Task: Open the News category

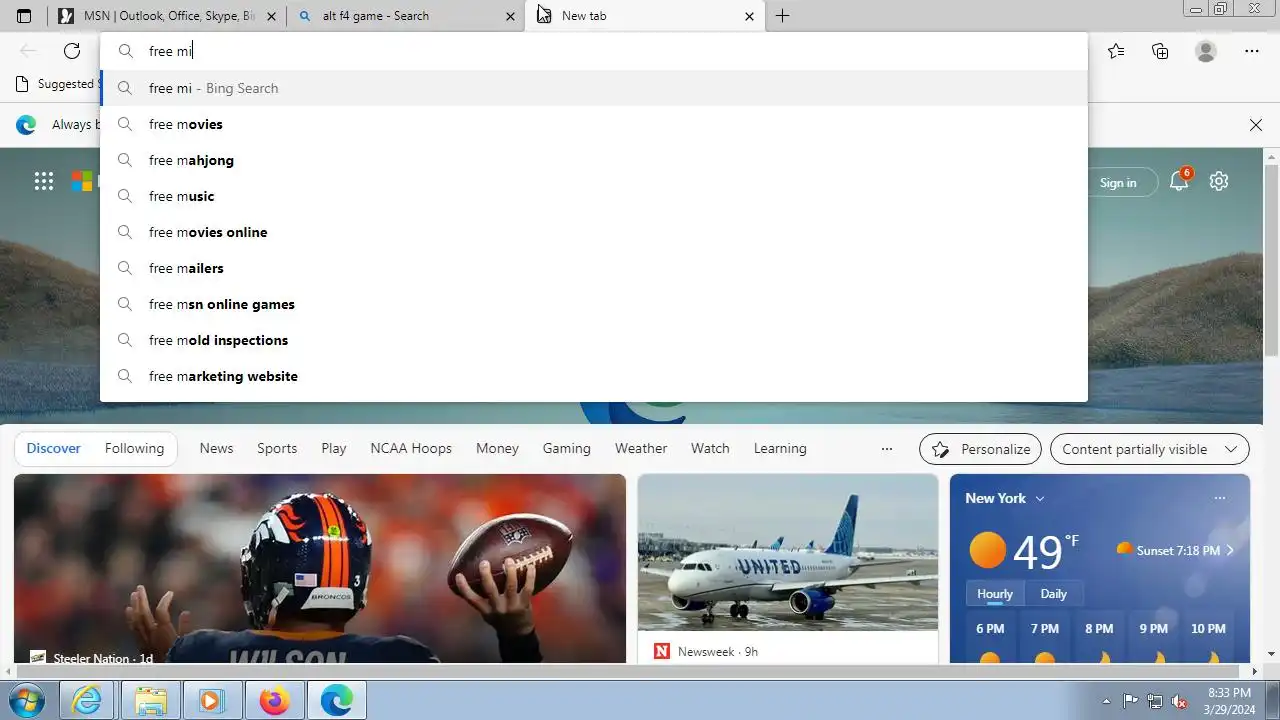Action: tap(216, 449)
